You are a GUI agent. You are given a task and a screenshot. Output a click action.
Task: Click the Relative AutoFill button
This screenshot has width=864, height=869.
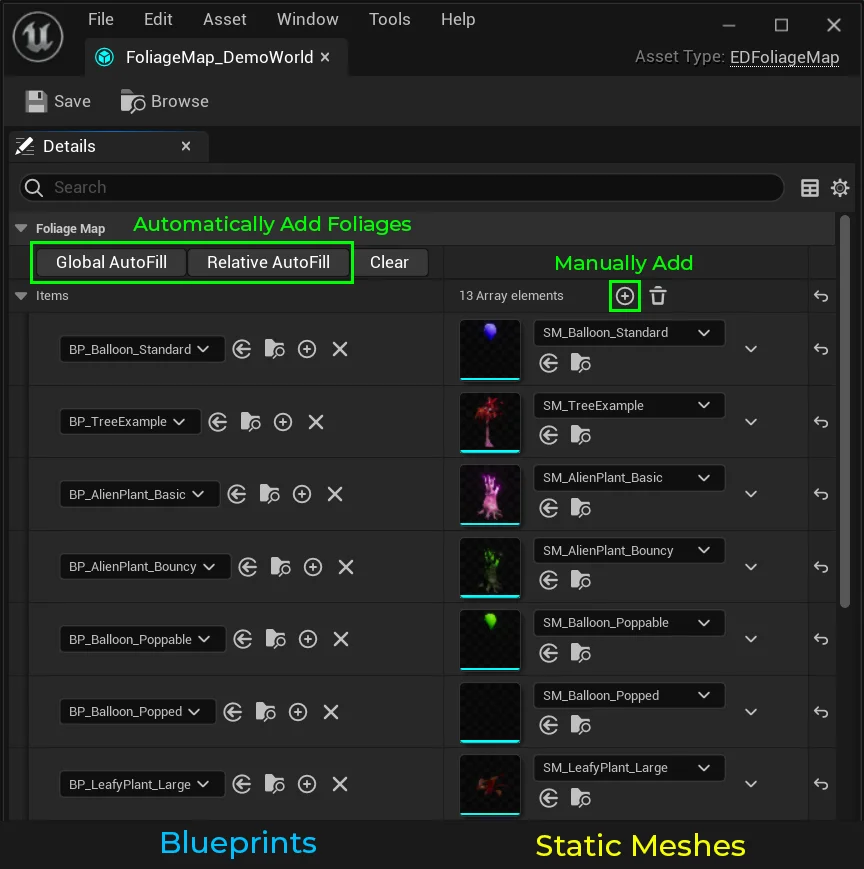(x=268, y=262)
